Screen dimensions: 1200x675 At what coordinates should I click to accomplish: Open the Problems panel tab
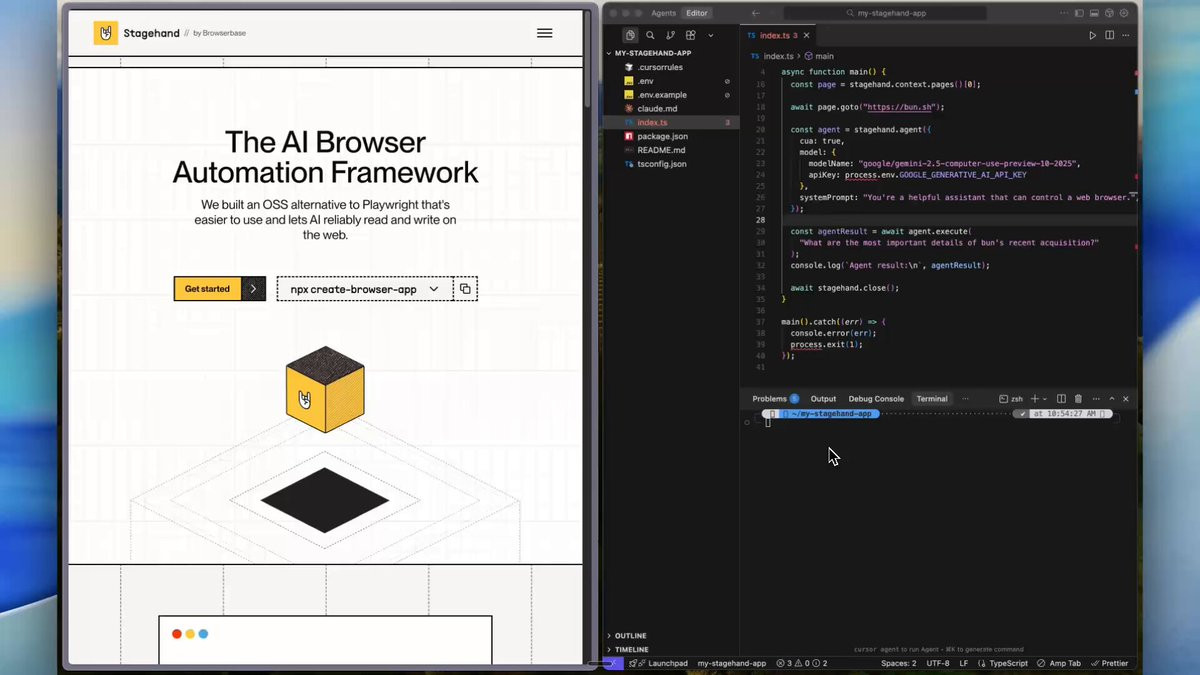(775, 399)
